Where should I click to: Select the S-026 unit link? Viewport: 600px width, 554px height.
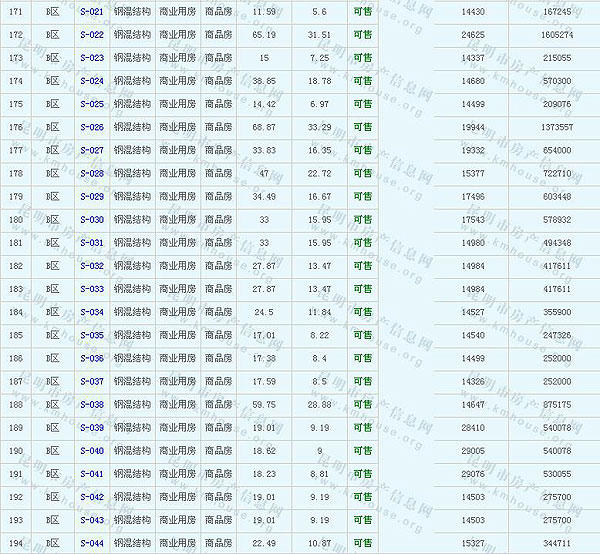(x=91, y=127)
